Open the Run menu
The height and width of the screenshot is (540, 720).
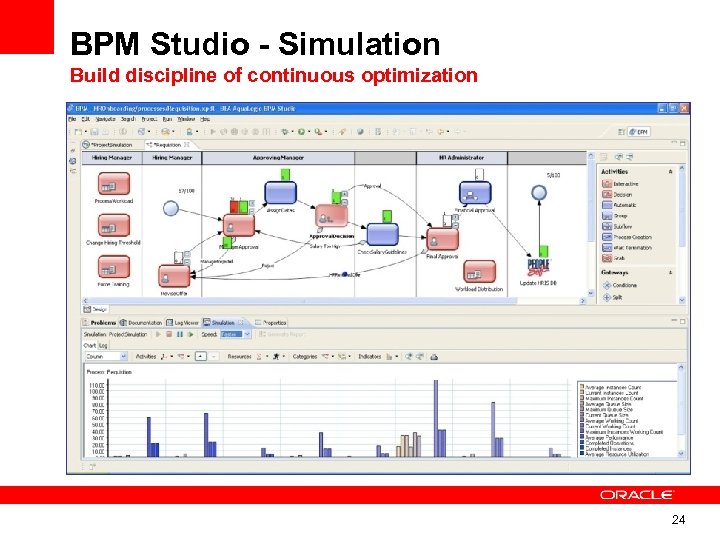pos(167,119)
